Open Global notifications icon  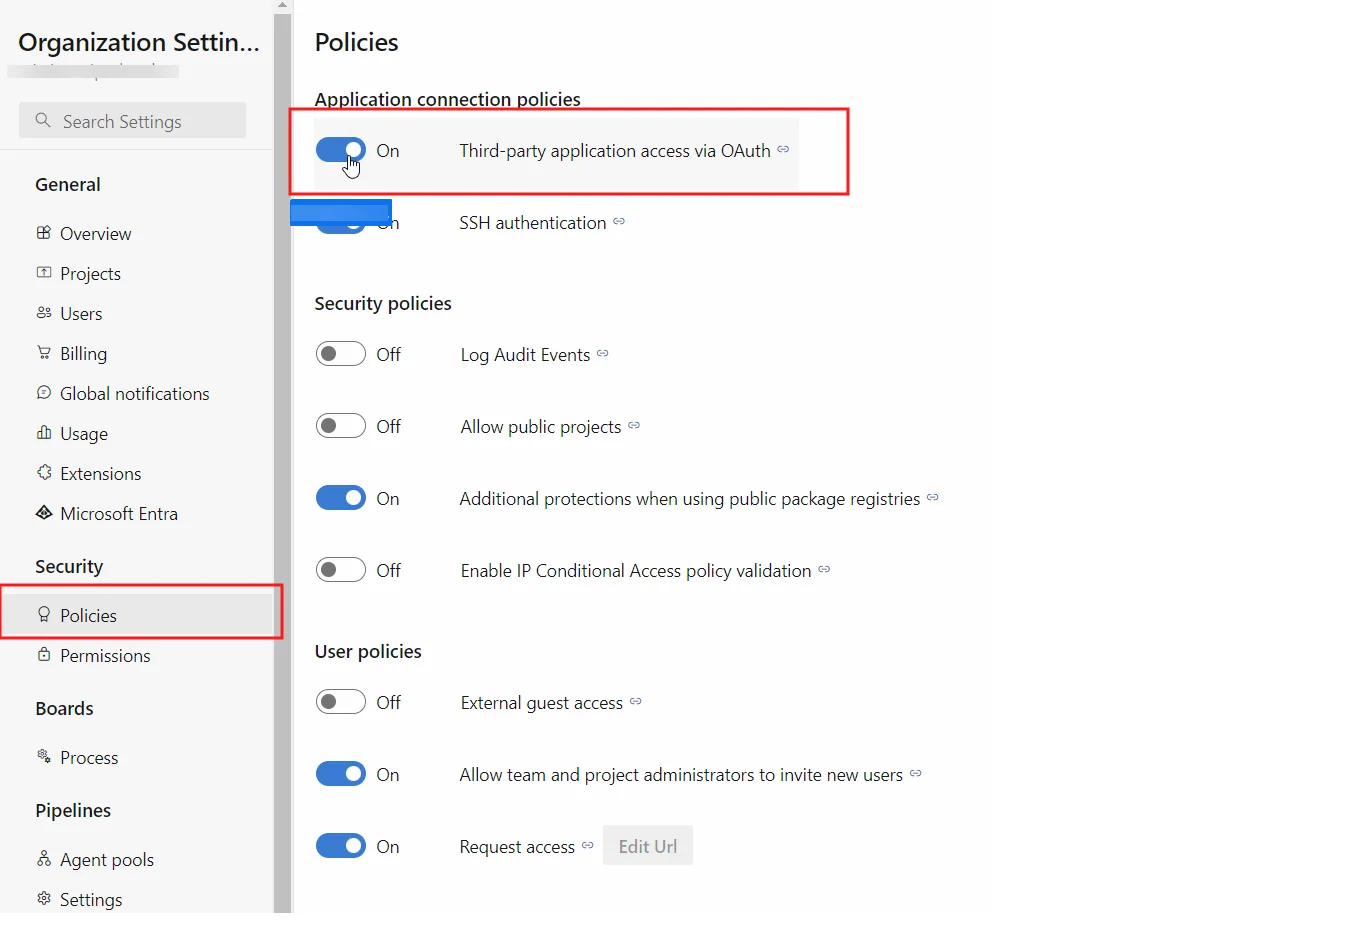pos(44,393)
